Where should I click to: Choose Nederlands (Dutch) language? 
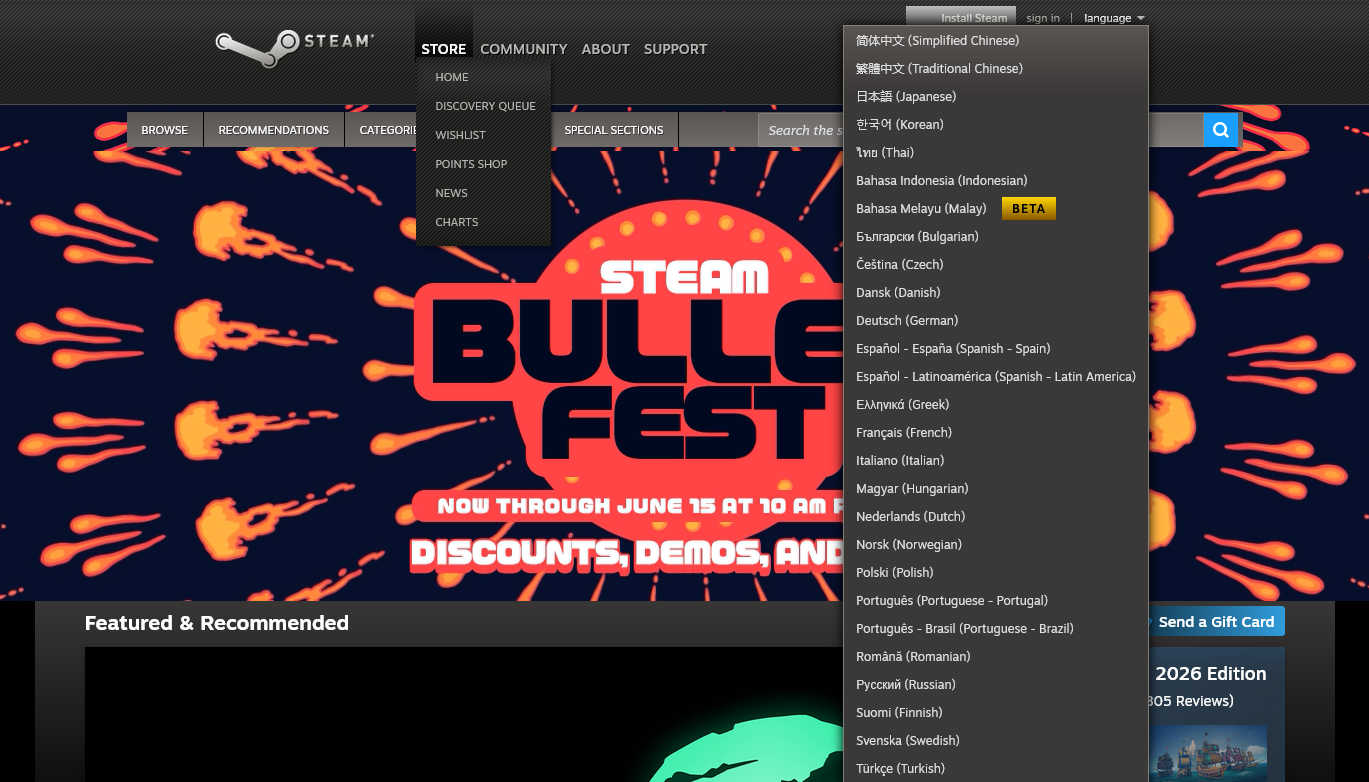996,517
